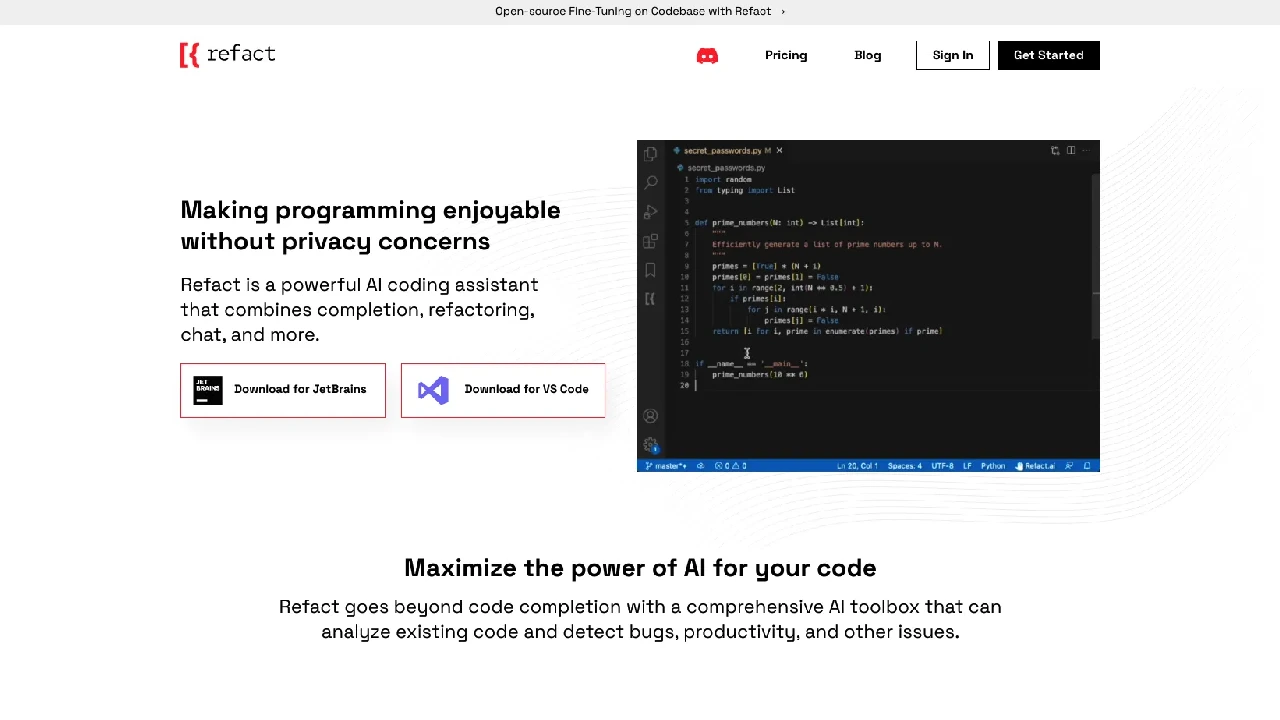Open the Manage gear icon in editor
This screenshot has width=1280, height=720.
pyautogui.click(x=651, y=445)
